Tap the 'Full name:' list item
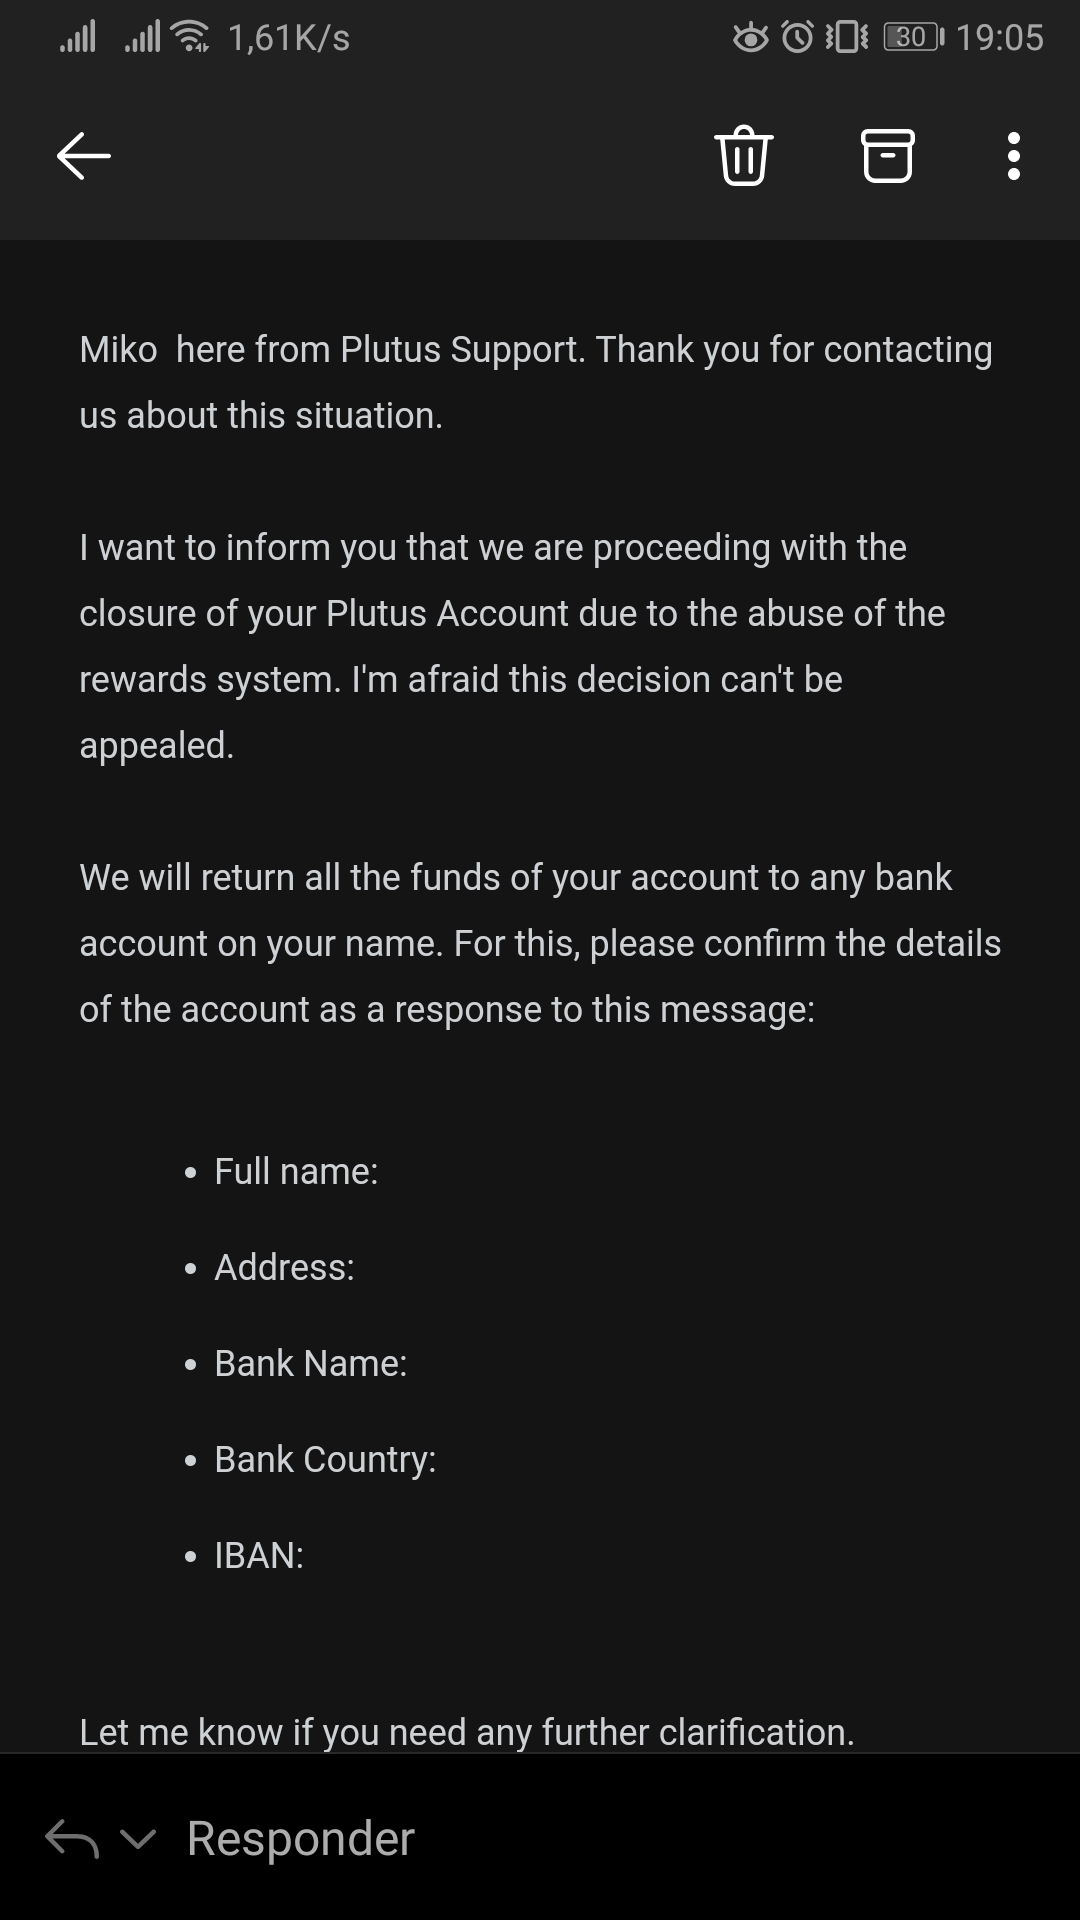Screen dimensions: 1080x1920 296,1172
